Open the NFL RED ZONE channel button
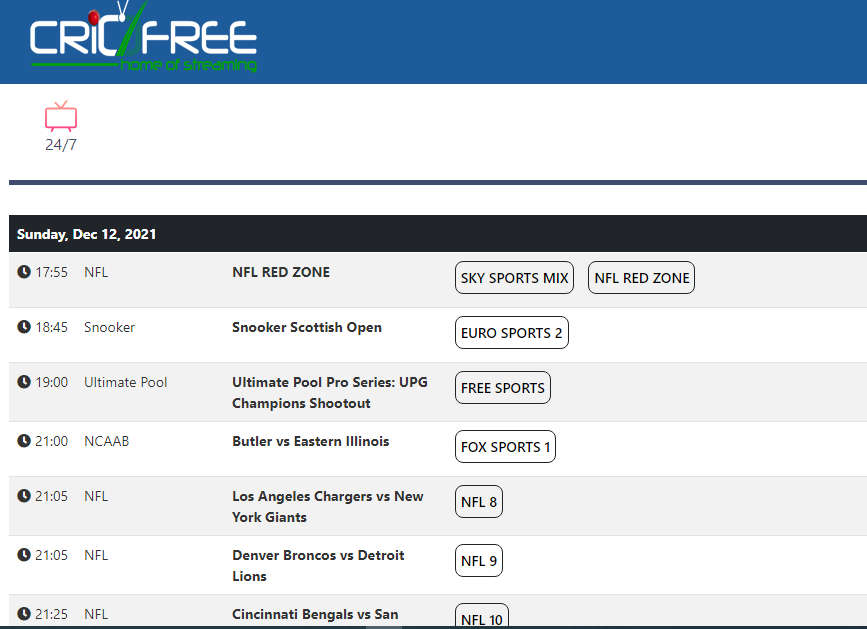 coord(641,277)
